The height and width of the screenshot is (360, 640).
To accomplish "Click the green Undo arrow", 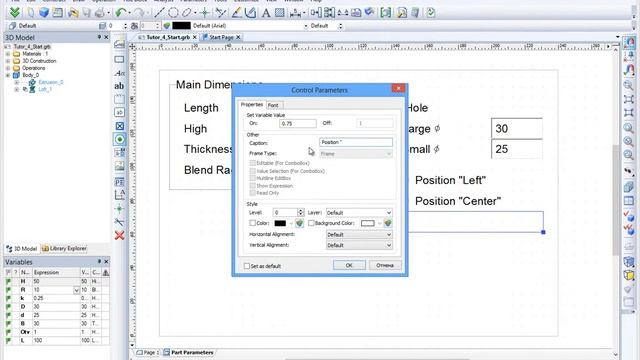I will click(x=121, y=13).
